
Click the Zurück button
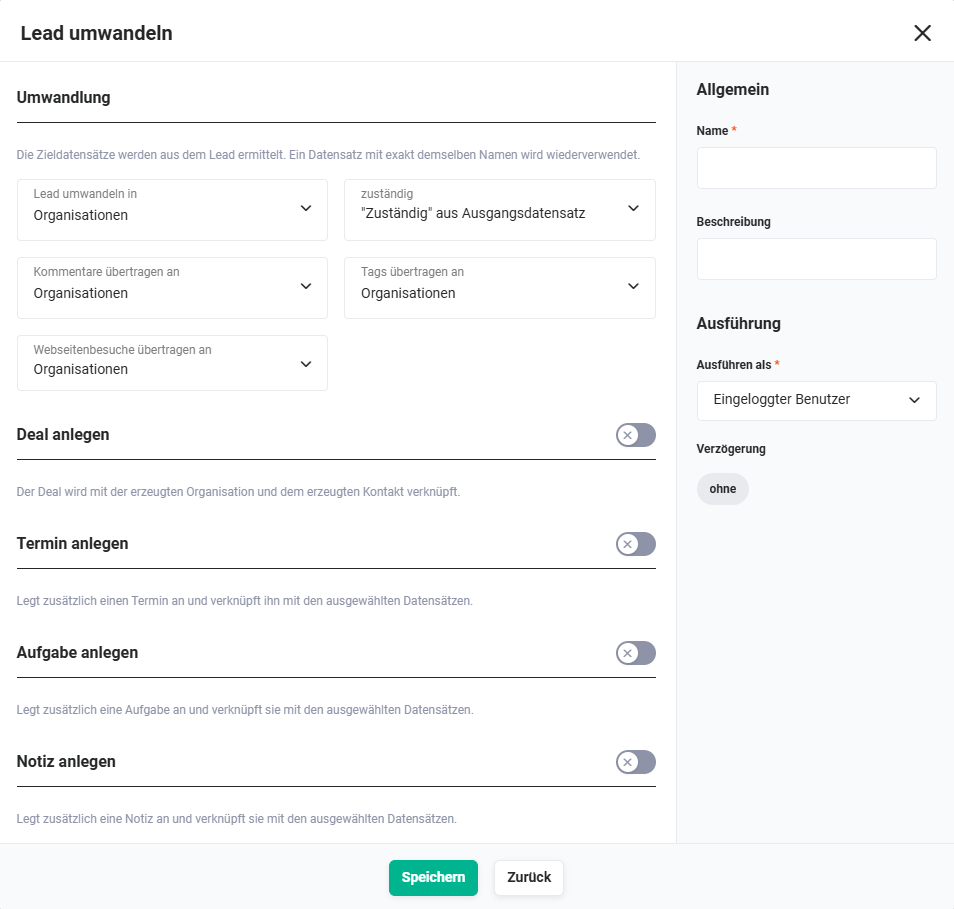click(x=529, y=877)
